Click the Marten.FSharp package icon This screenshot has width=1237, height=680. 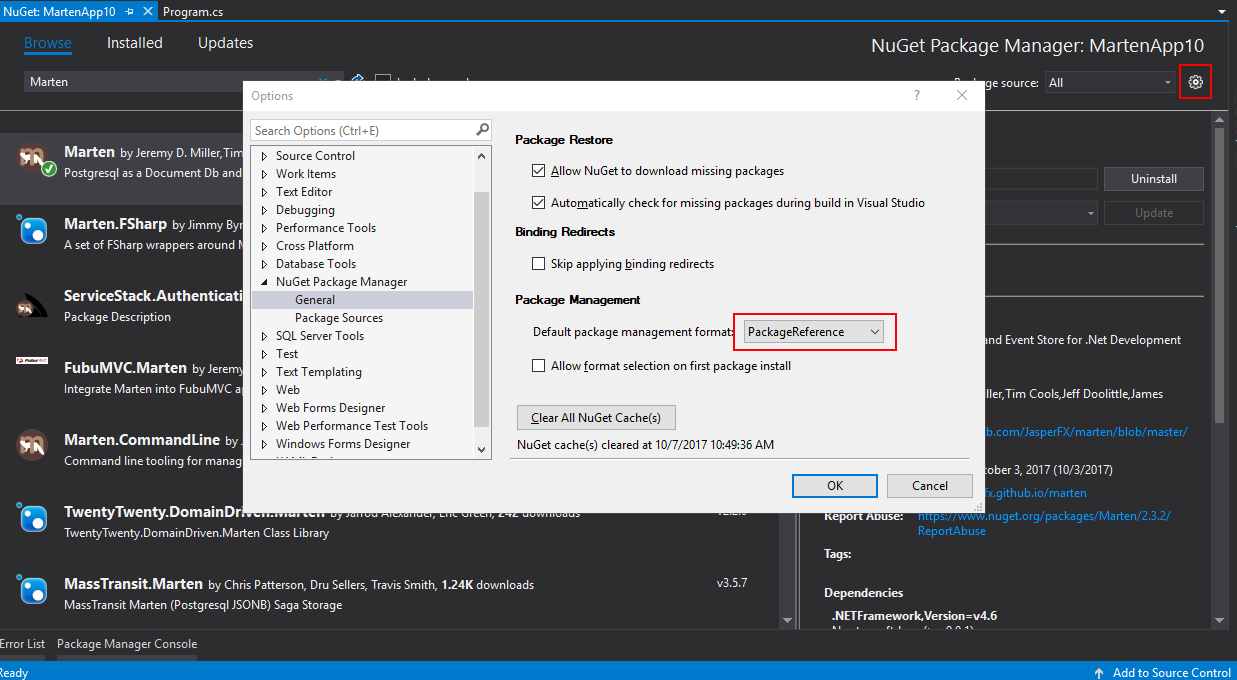pos(34,231)
